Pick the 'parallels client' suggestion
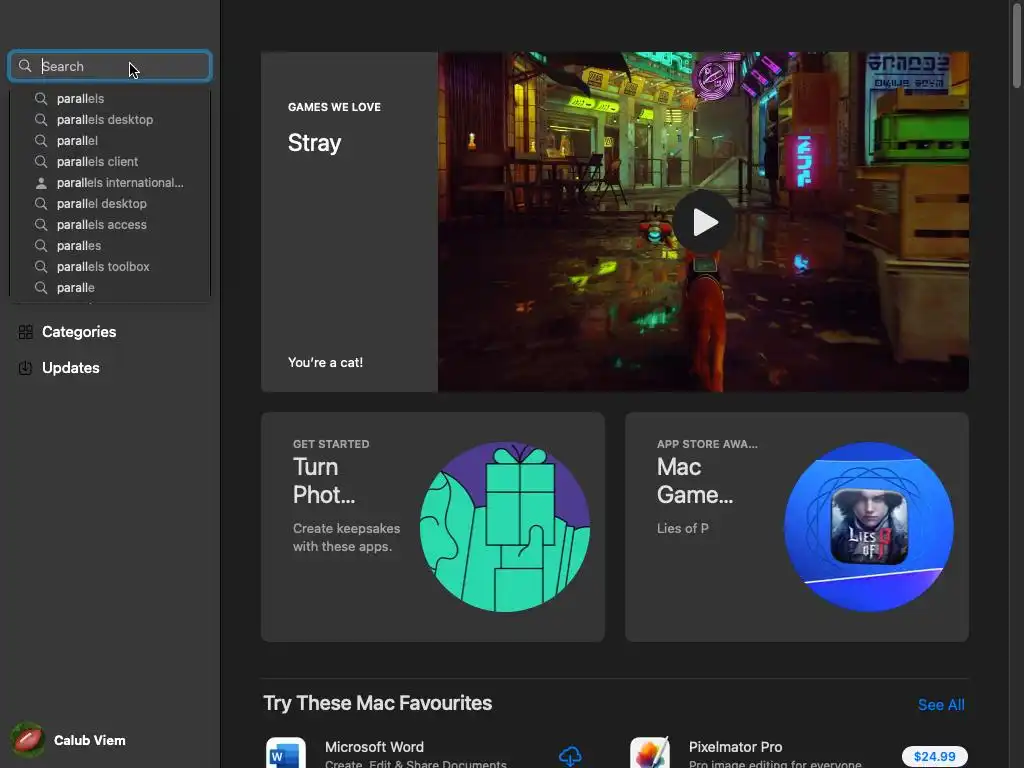 (110, 161)
